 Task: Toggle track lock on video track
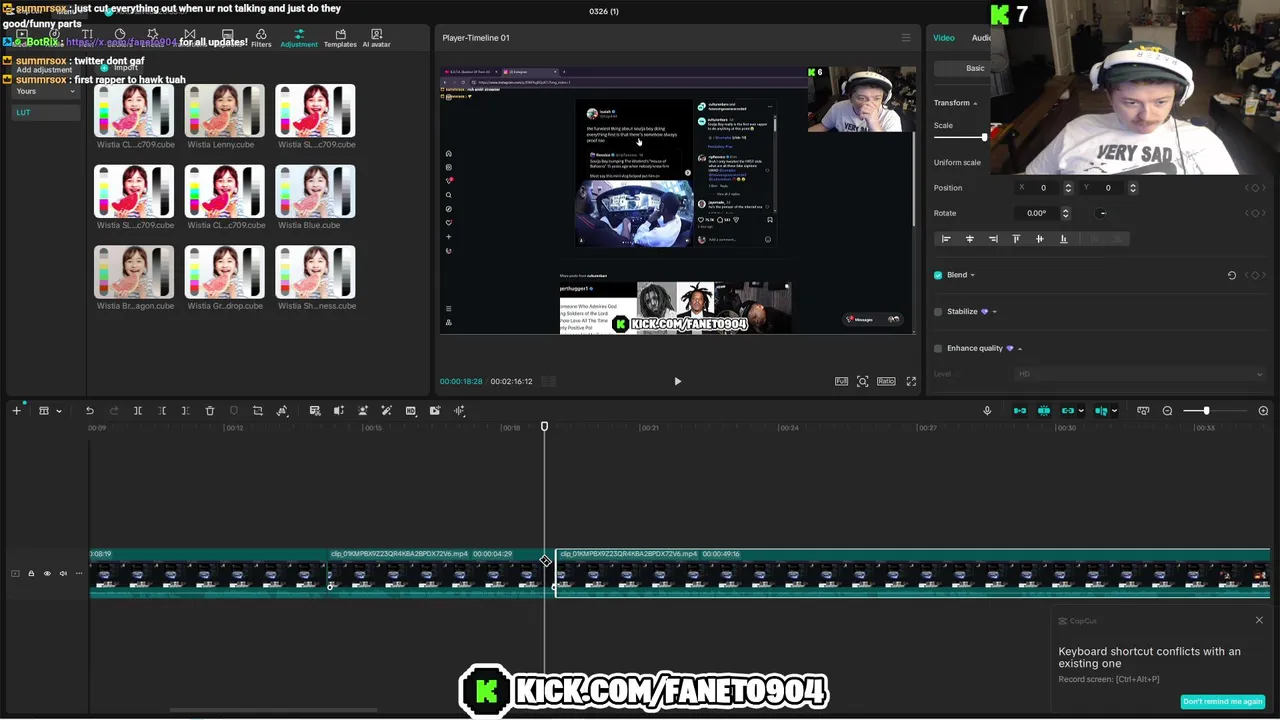tap(31, 574)
